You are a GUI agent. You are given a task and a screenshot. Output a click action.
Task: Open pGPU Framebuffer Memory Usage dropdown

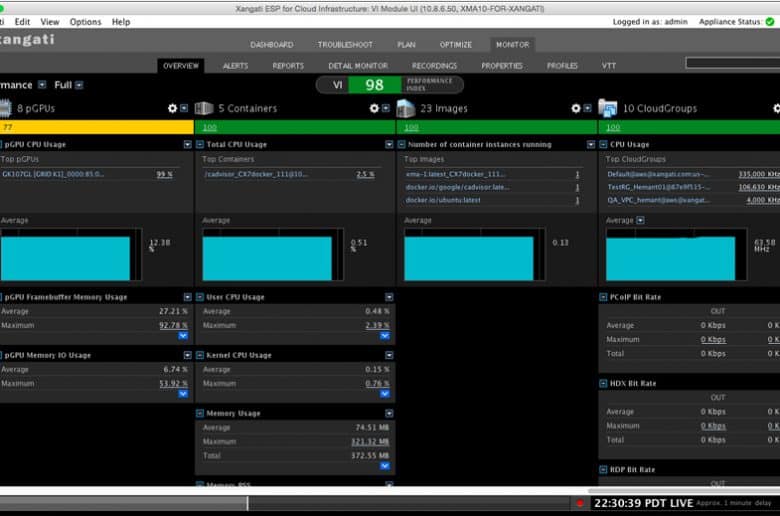[x=188, y=297]
